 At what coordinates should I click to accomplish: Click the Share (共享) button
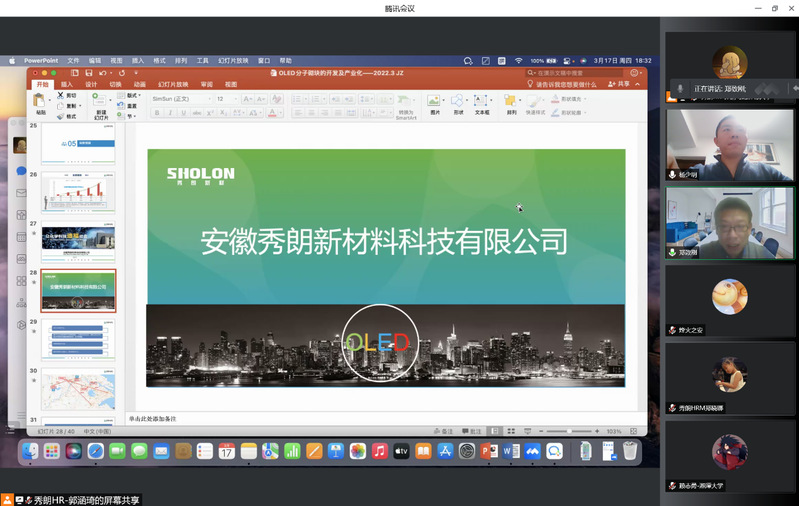click(620, 85)
